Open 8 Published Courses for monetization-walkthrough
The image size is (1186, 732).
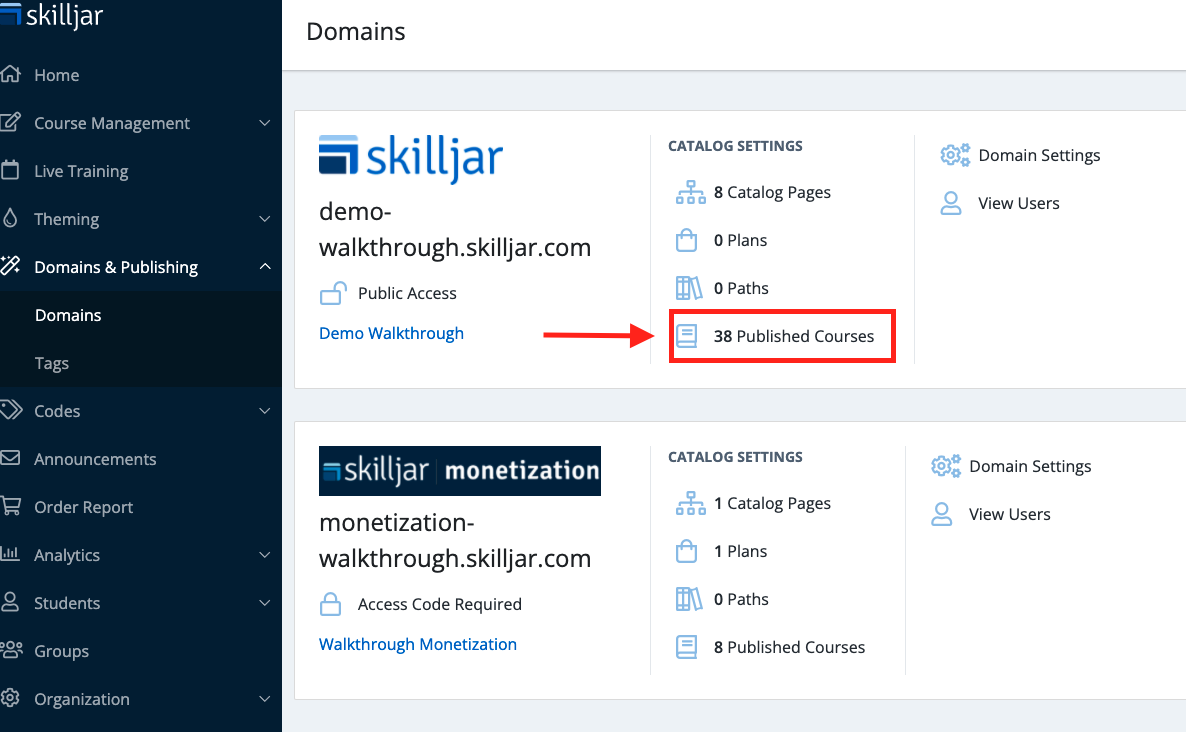point(789,647)
